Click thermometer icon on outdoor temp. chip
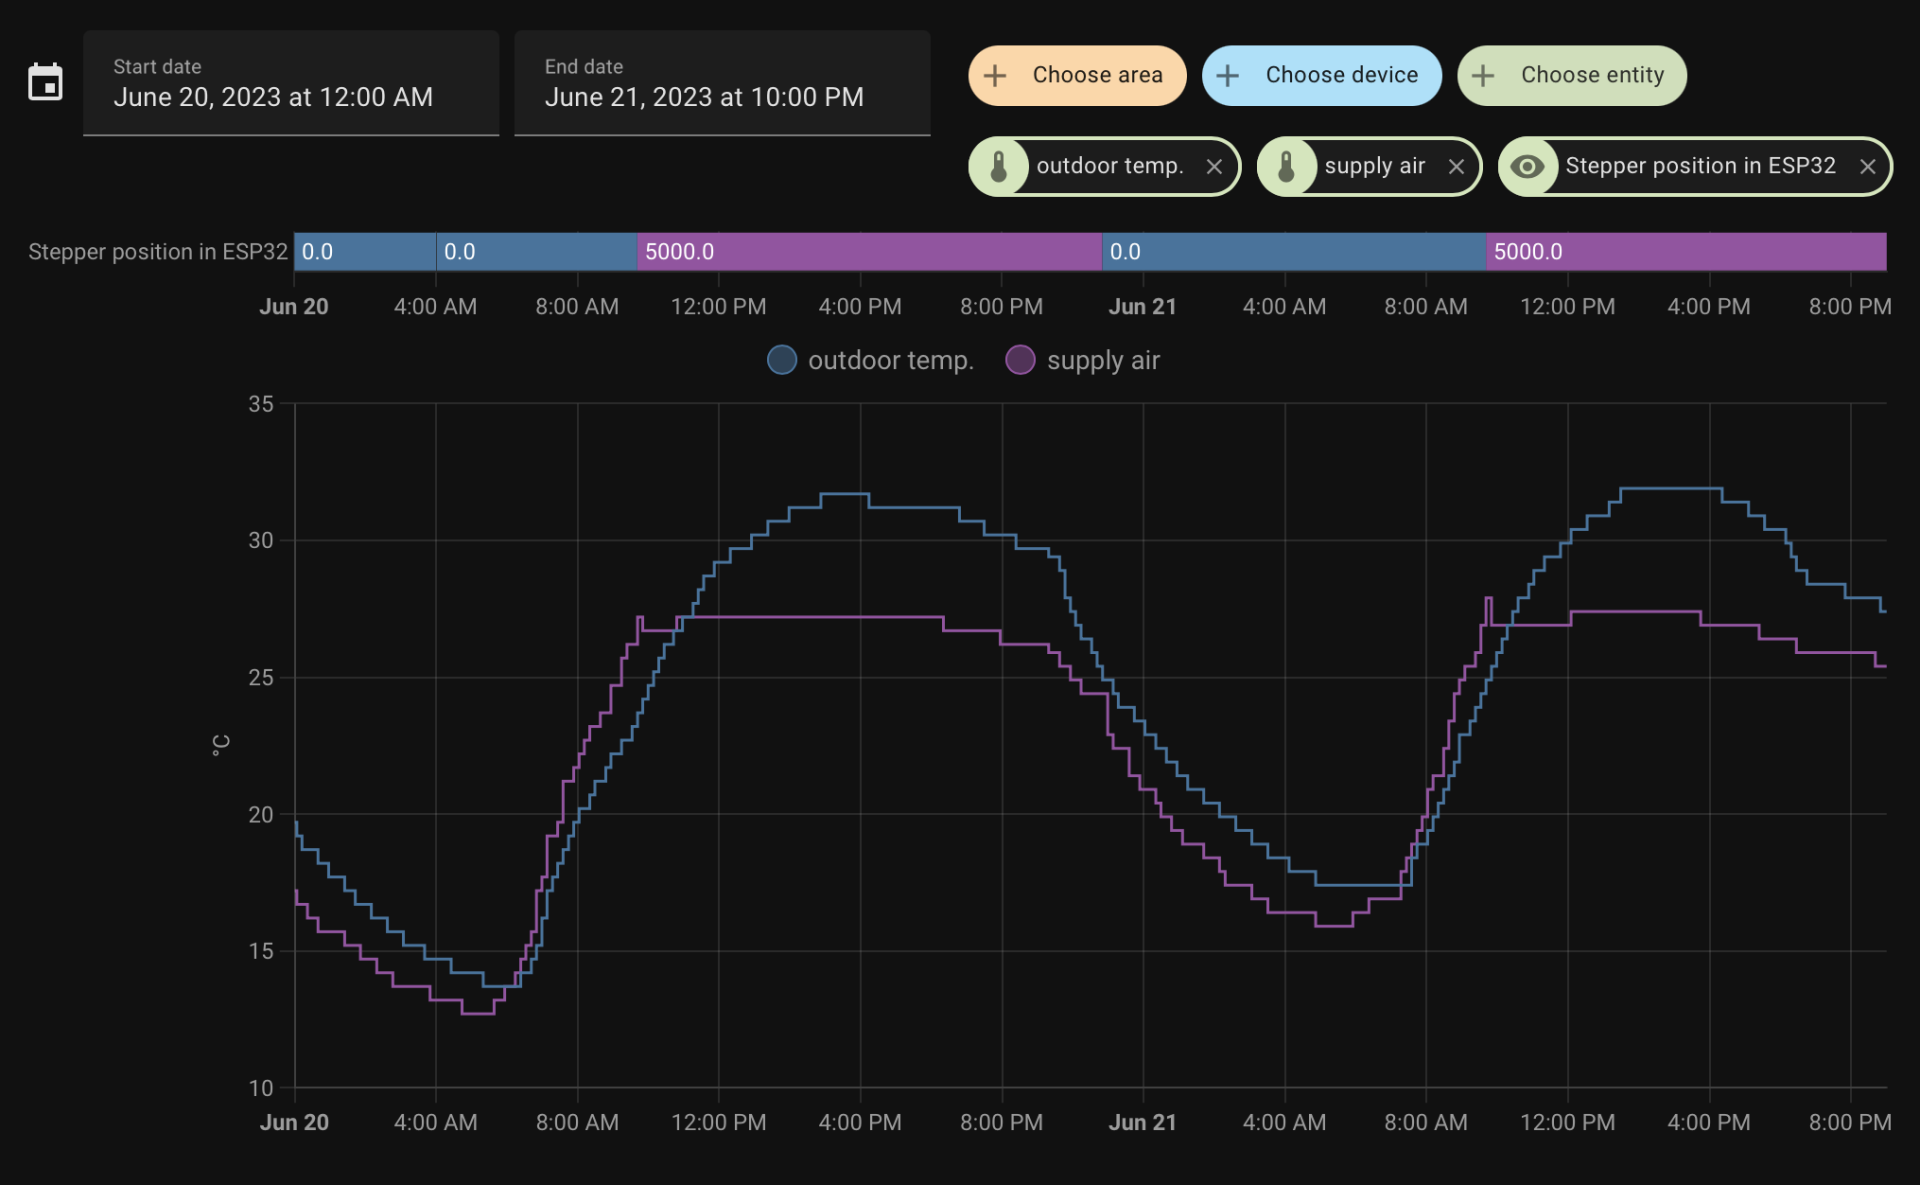This screenshot has height=1185, width=1920. (x=998, y=167)
